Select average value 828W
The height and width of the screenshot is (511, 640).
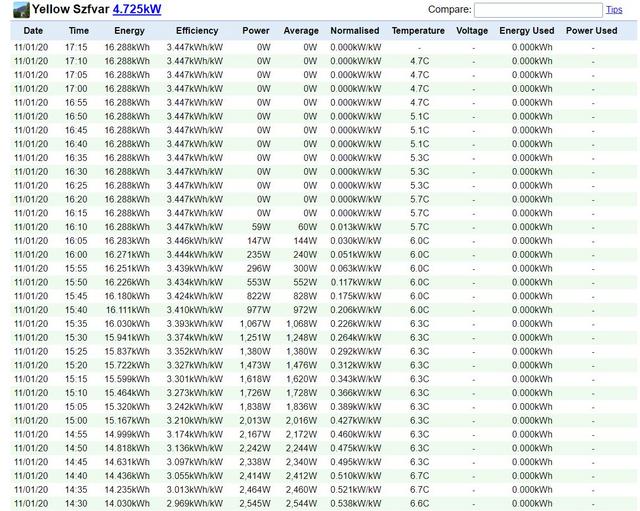pyautogui.click(x=305, y=296)
